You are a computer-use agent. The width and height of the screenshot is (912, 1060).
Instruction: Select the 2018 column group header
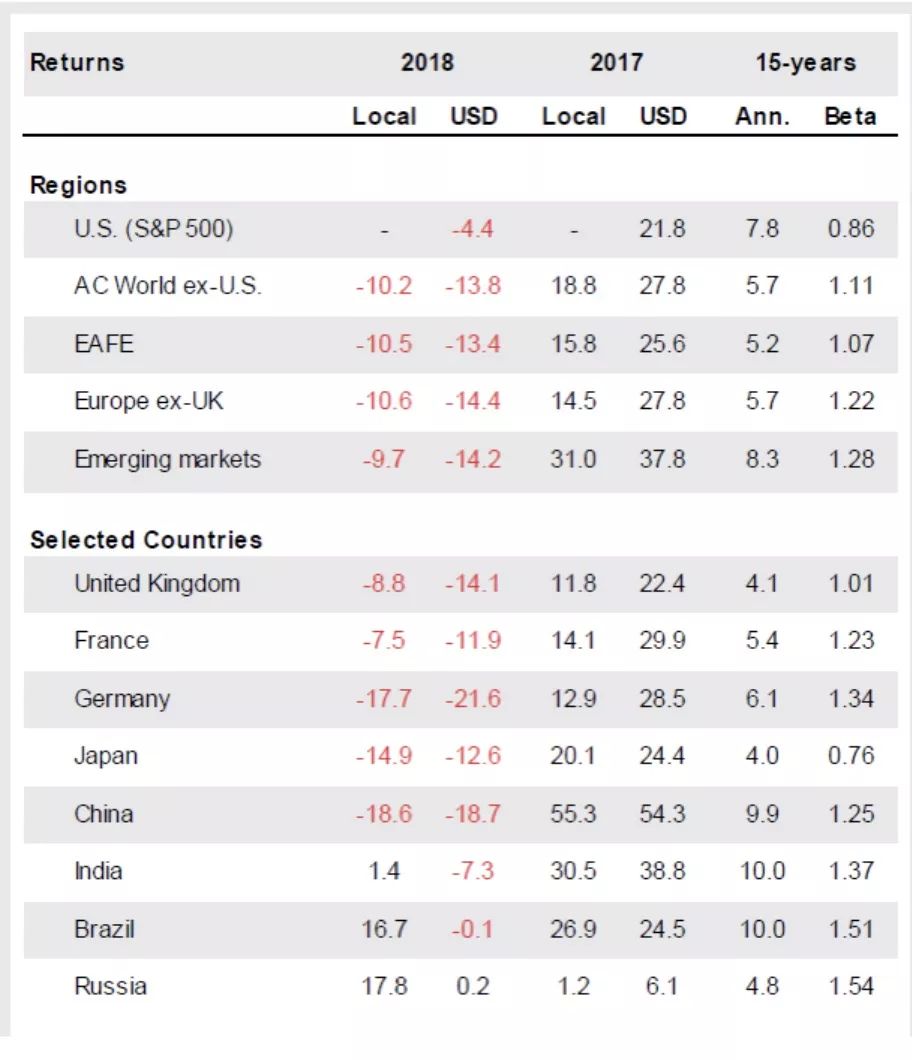click(427, 62)
